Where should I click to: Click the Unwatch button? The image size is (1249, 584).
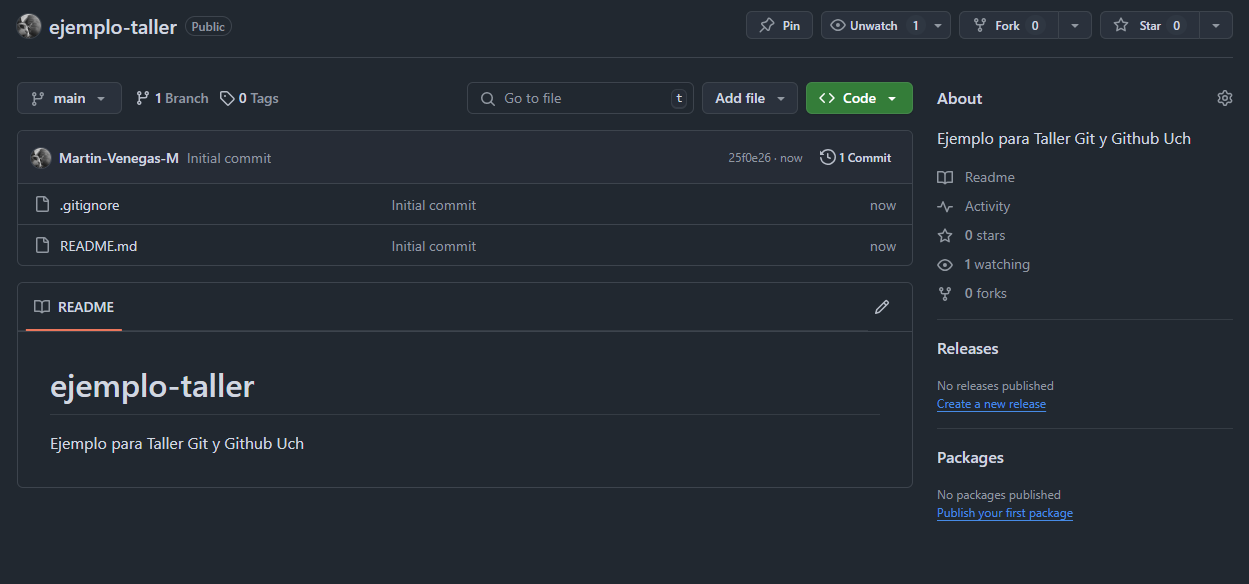pos(874,26)
